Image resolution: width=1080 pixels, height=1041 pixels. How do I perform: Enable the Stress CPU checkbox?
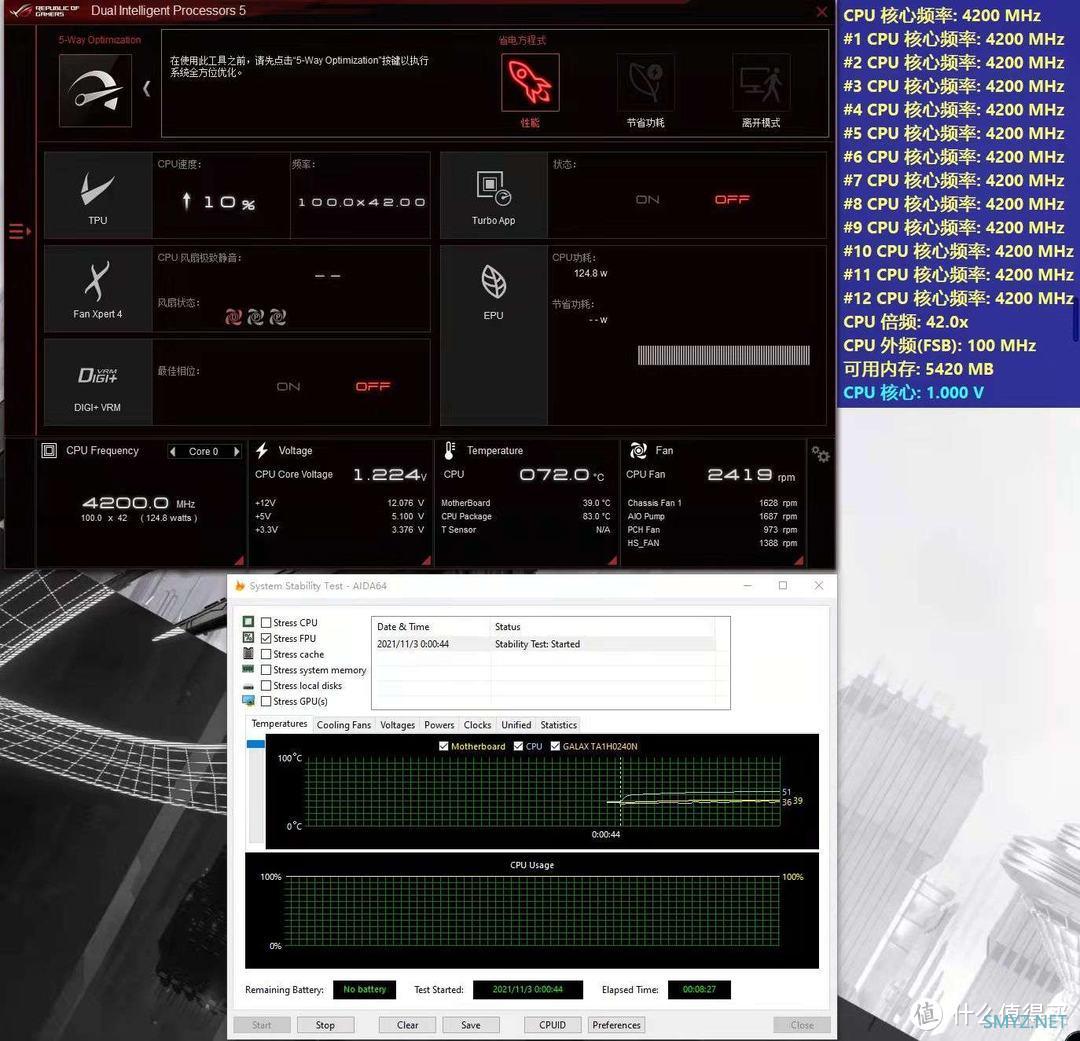coord(266,623)
